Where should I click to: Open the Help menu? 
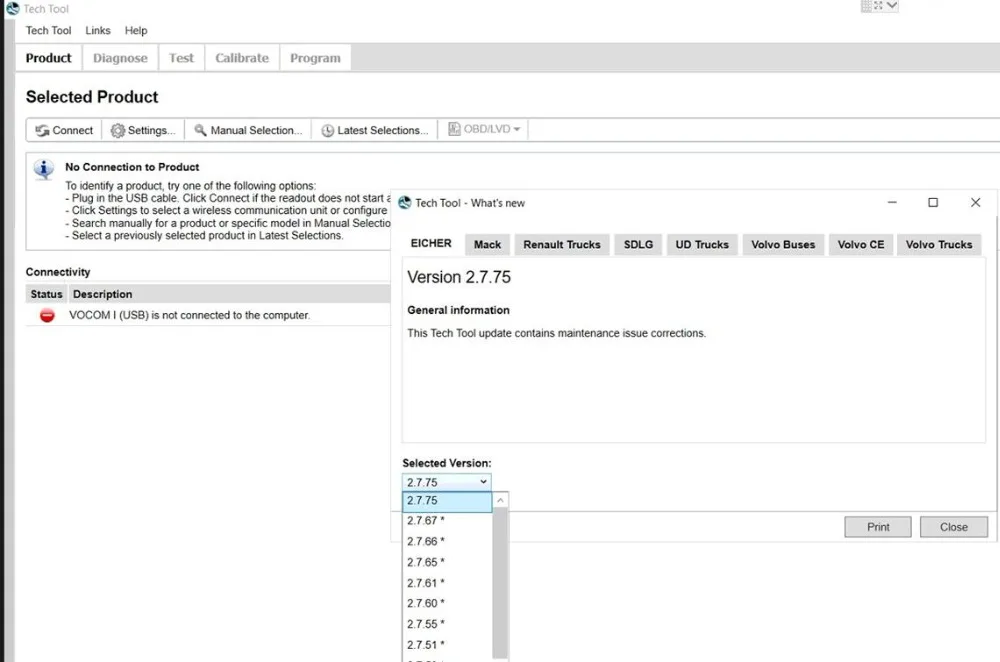[136, 31]
